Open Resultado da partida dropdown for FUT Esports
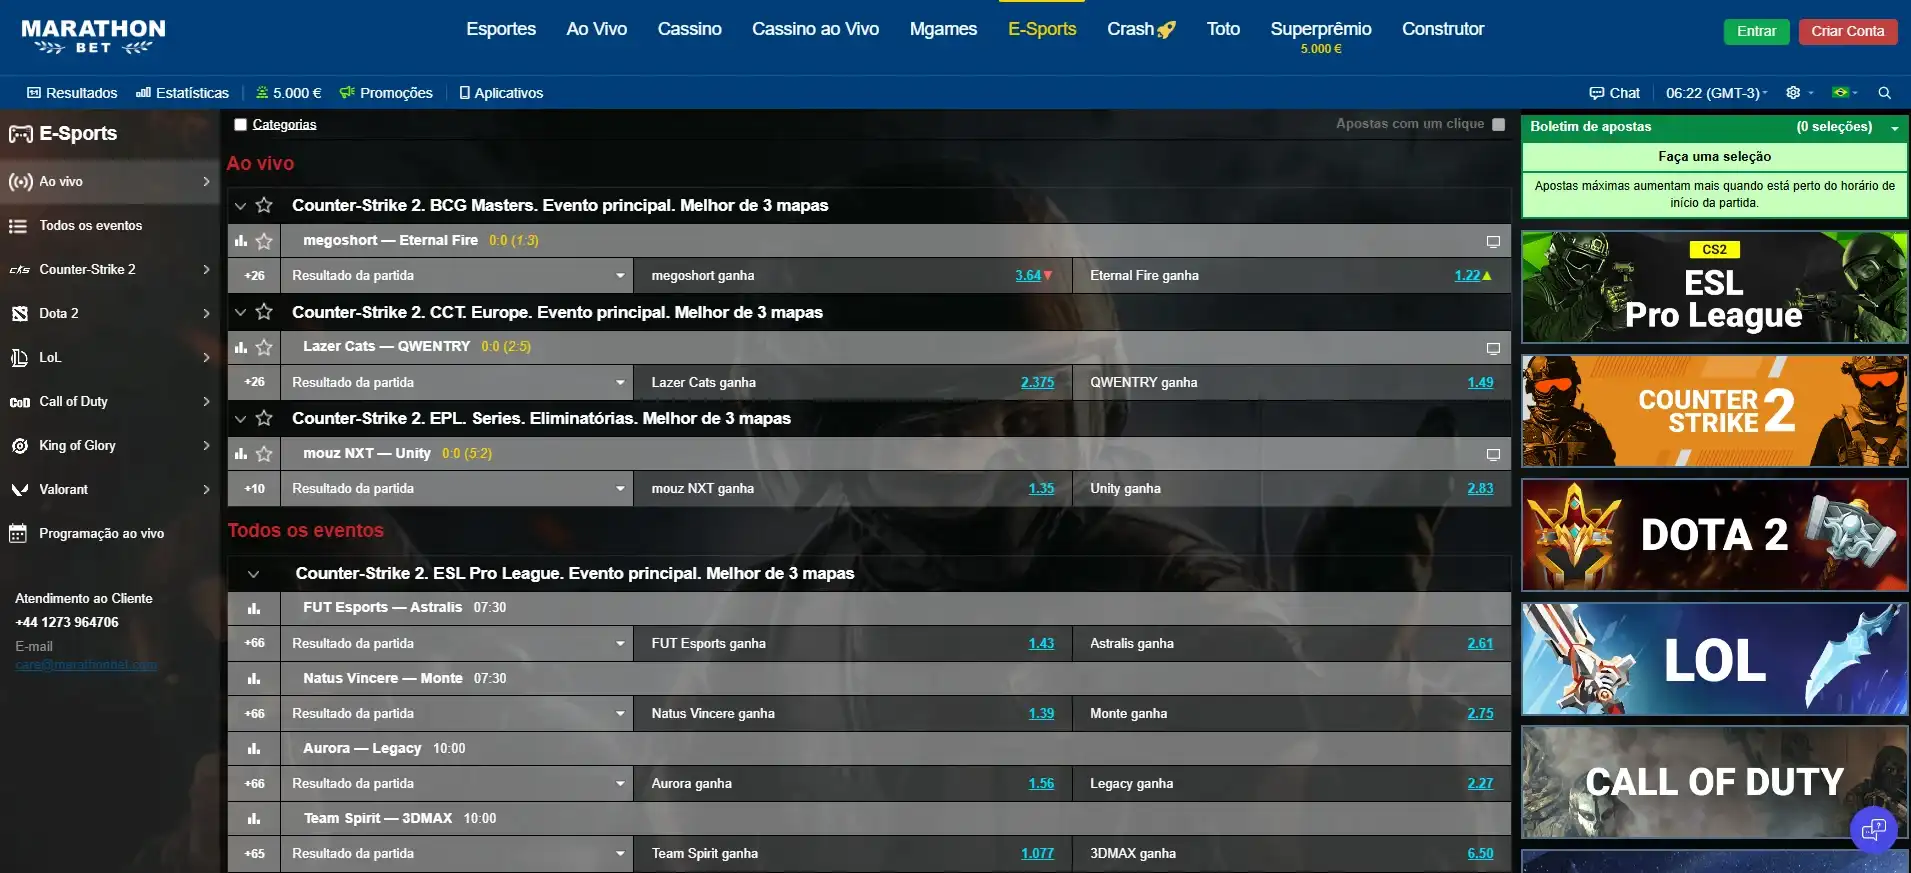This screenshot has width=1911, height=873. pyautogui.click(x=457, y=644)
